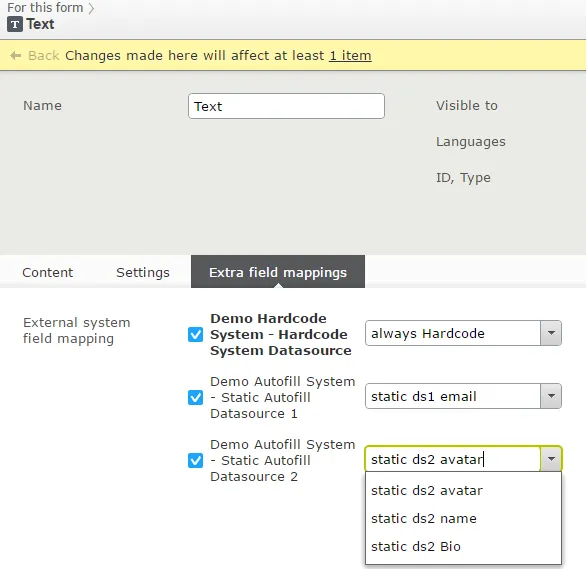Click the back arrow icon
The height and width of the screenshot is (569, 587).
coord(15,55)
